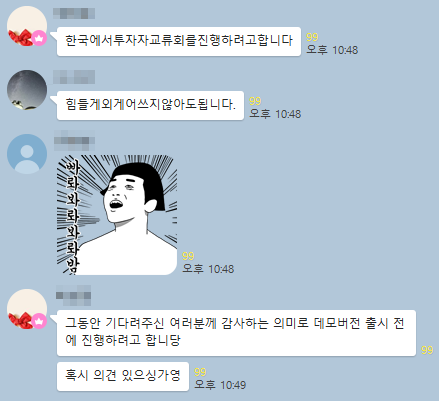Select the message starting 그동안 기다려주신 여러분께
This screenshot has width=439, height=401.
236,333
